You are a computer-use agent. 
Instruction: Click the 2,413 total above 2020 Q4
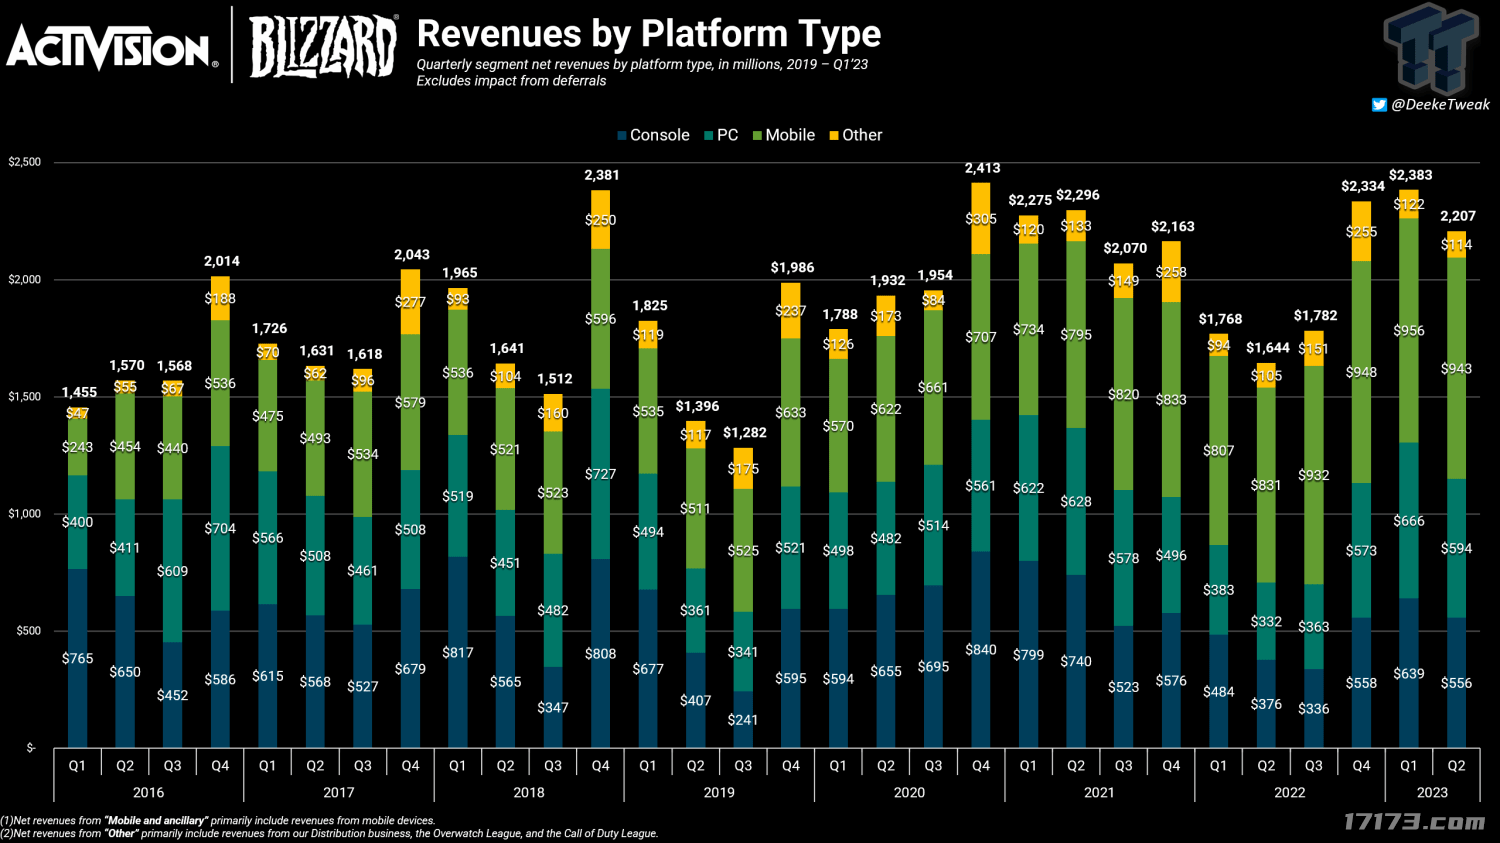(982, 168)
